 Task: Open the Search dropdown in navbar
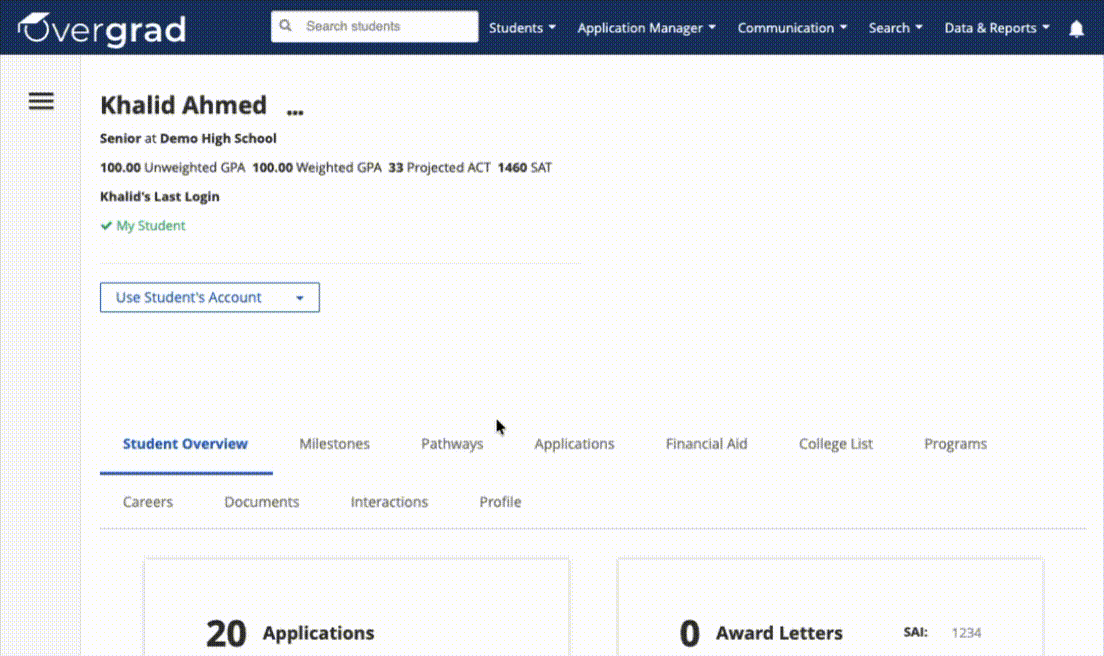click(x=895, y=28)
